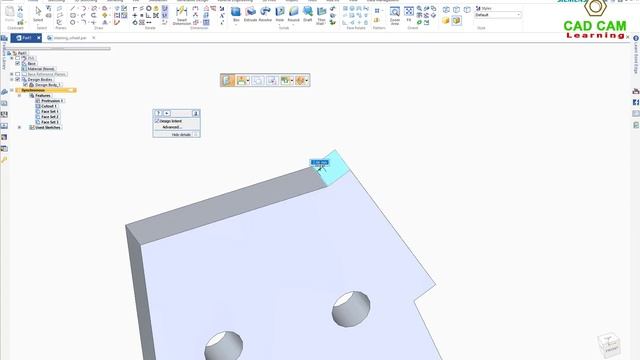Screen dimensions: 640x360
Task: Click the Paste clipboard icon
Action: (x=10, y=13)
